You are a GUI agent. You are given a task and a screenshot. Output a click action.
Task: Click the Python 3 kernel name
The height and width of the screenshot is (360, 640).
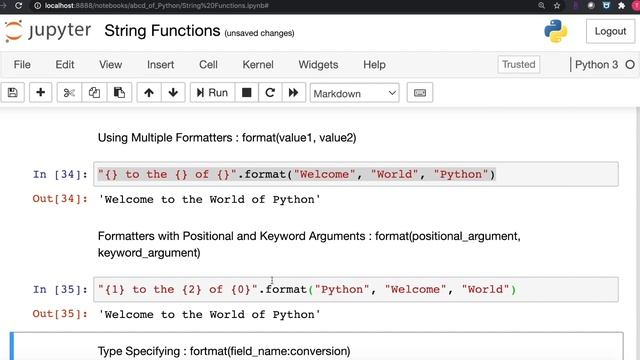(x=596, y=64)
